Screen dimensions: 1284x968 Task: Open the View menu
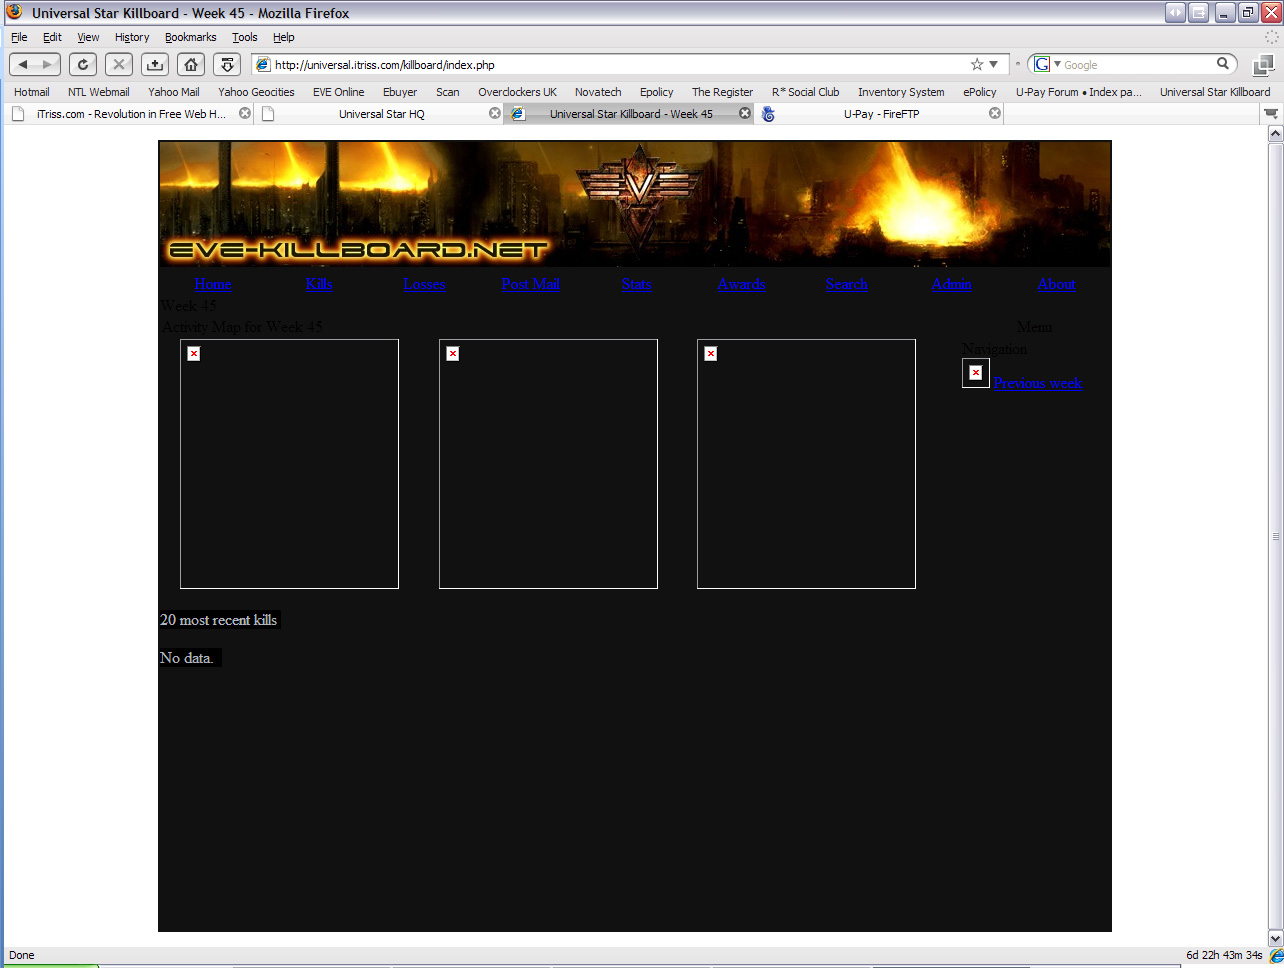click(88, 37)
